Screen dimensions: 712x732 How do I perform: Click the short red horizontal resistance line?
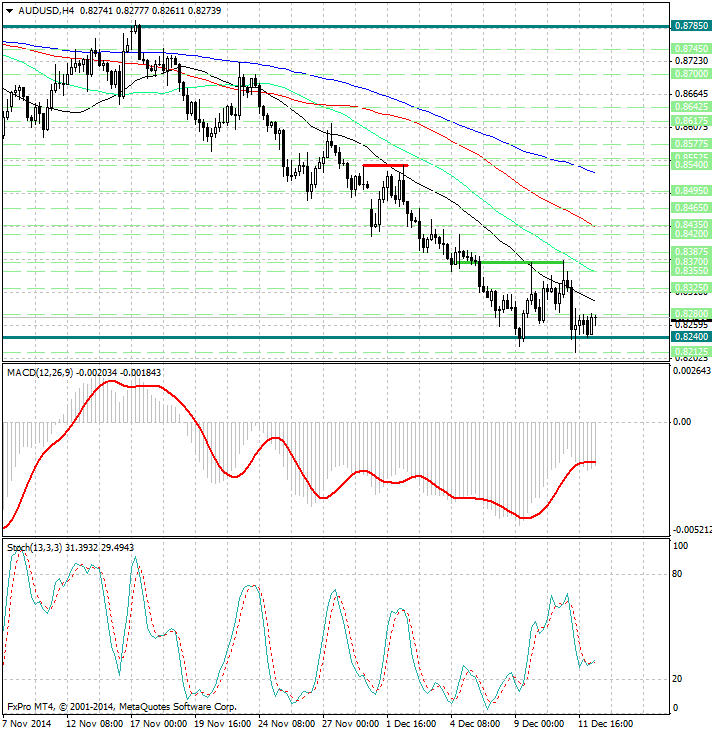pos(384,164)
